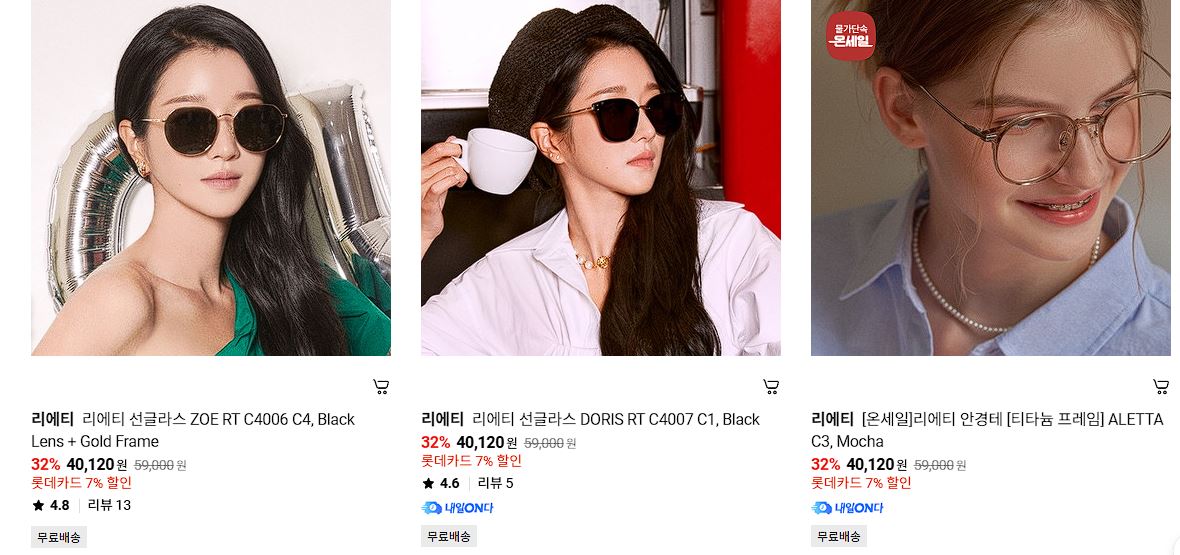The width and height of the screenshot is (1180, 555).
Task: Open ZOE RT C4006 C4 Black Lens title link
Action: pyautogui.click(x=193, y=430)
